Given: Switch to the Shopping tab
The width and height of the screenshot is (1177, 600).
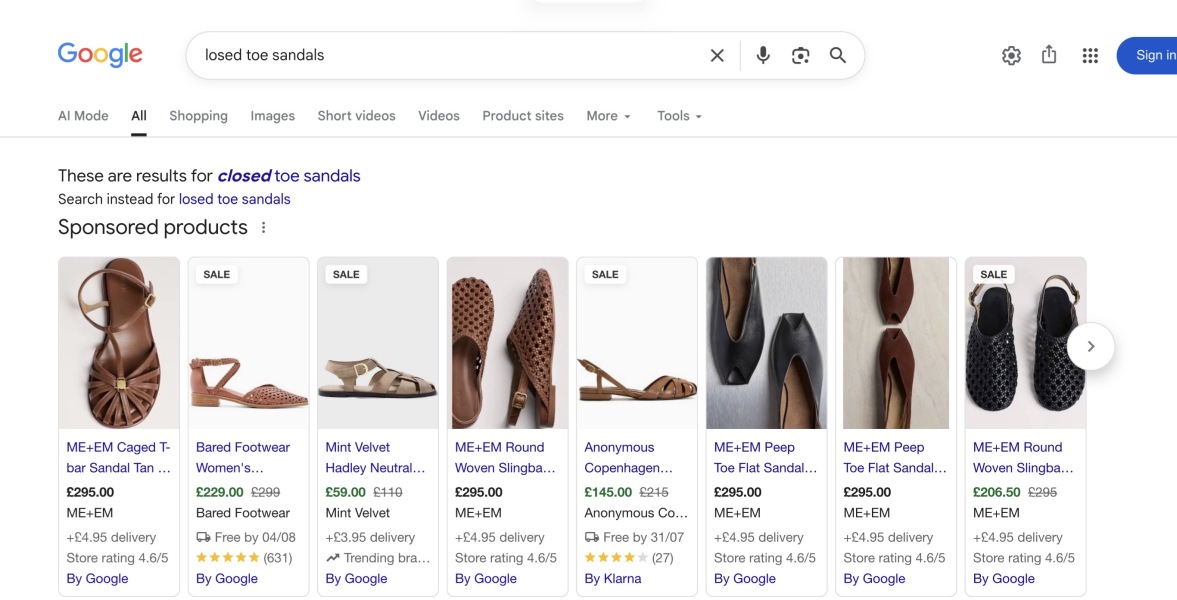Looking at the screenshot, I should [198, 116].
